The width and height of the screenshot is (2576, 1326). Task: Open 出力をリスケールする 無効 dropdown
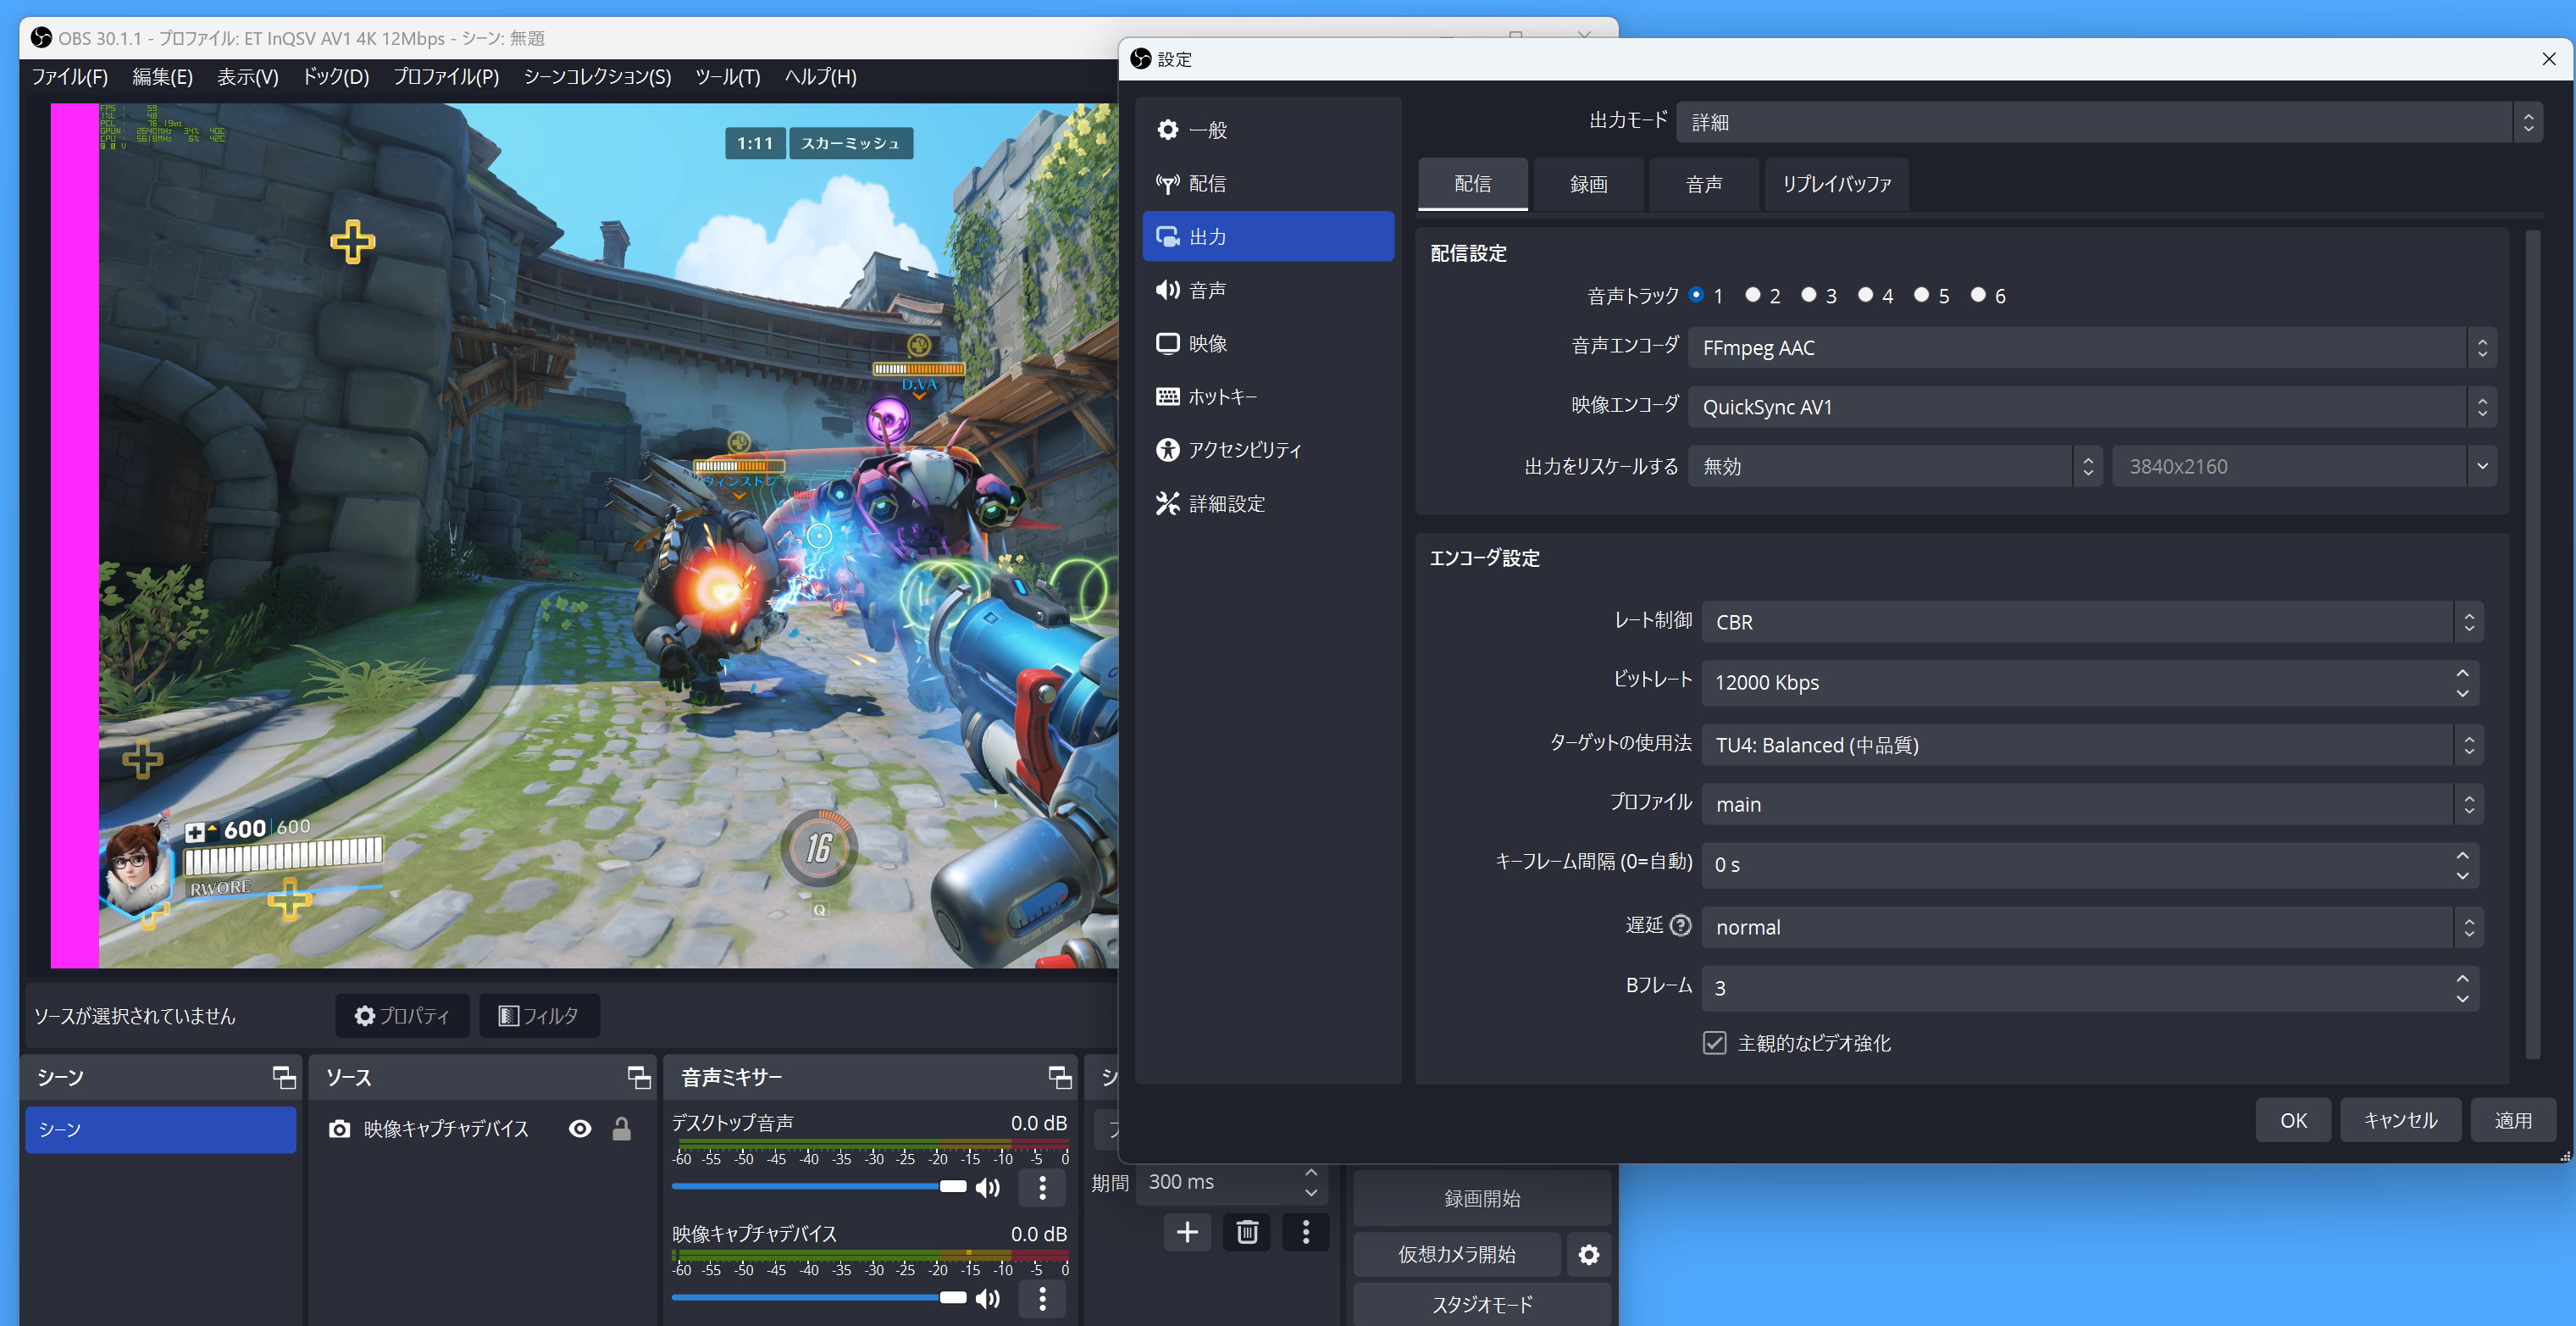[1894, 466]
